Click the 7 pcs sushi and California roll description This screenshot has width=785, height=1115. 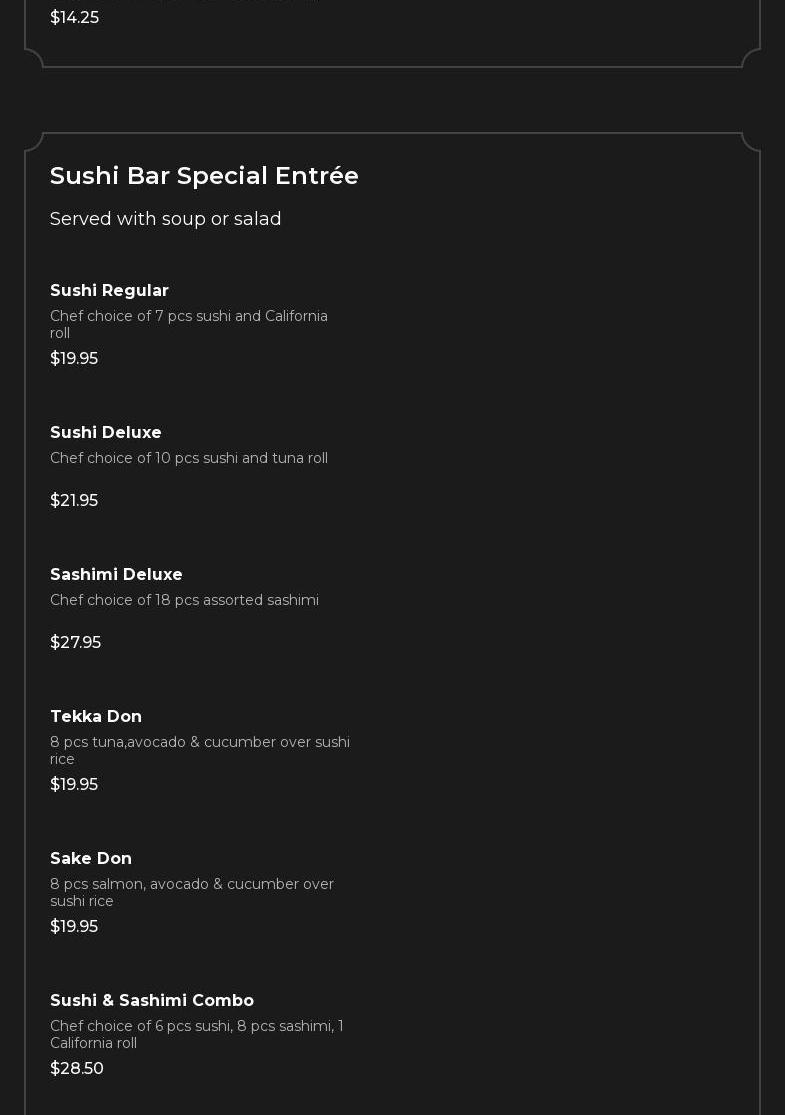(x=189, y=324)
